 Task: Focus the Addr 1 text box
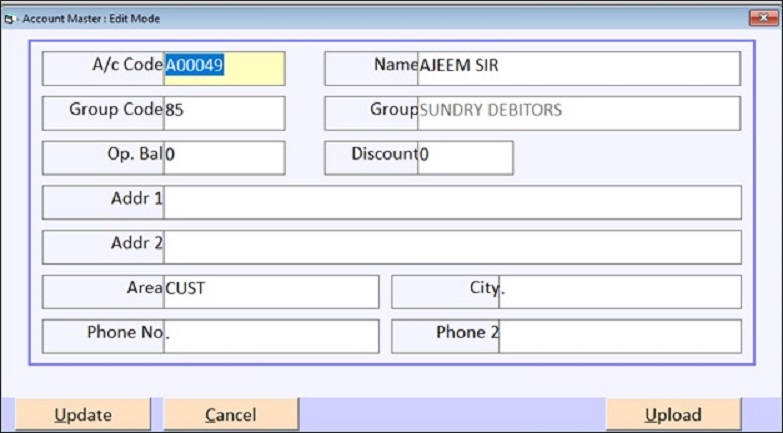pyautogui.click(x=452, y=202)
